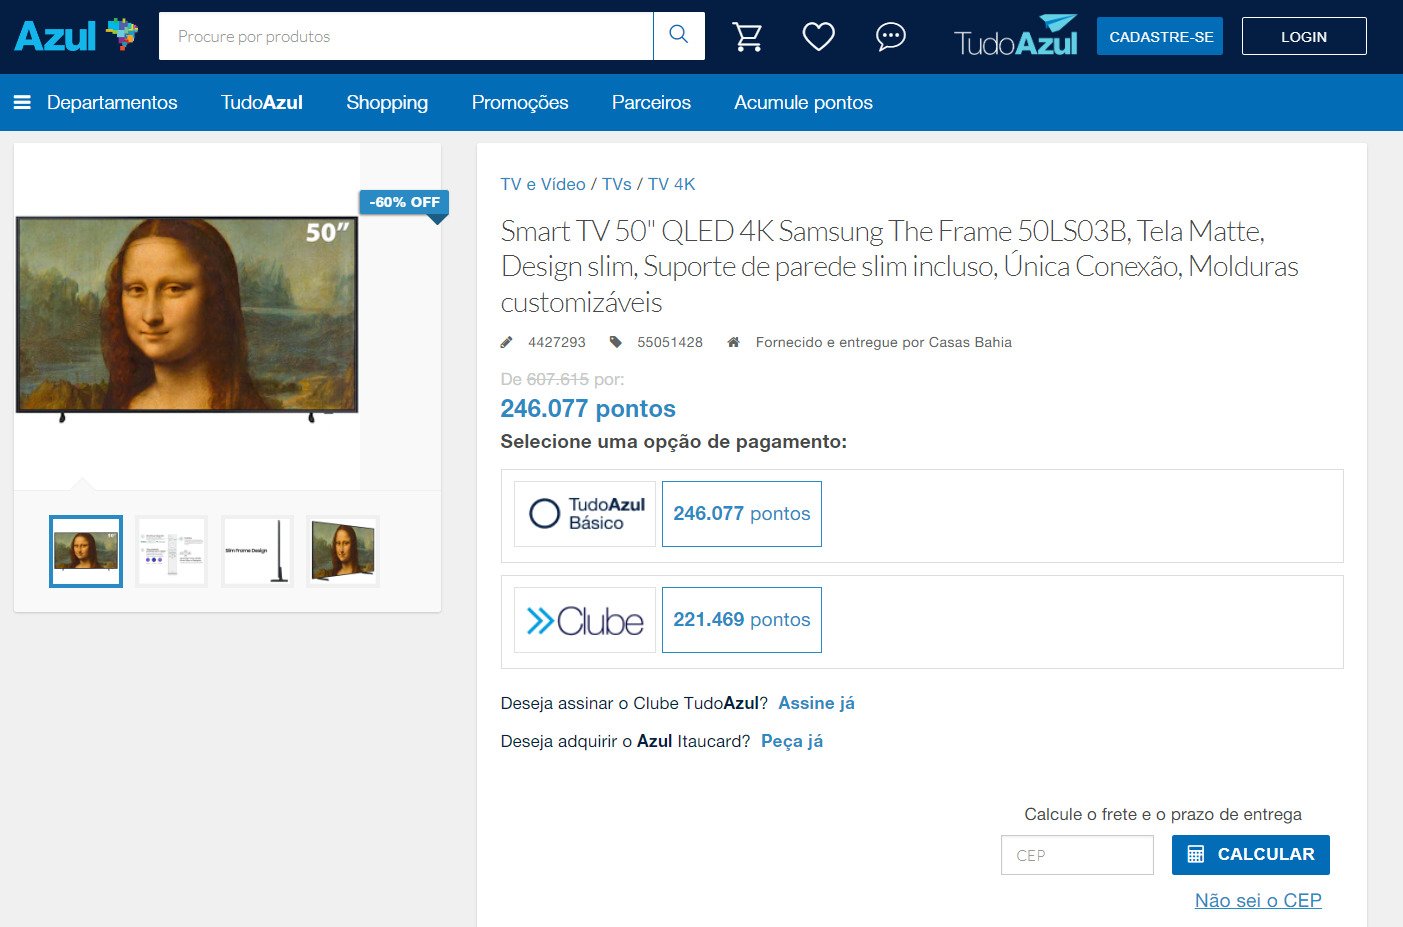This screenshot has height=927, width=1403.
Task: Click the CALCULAR button
Action: (1250, 855)
